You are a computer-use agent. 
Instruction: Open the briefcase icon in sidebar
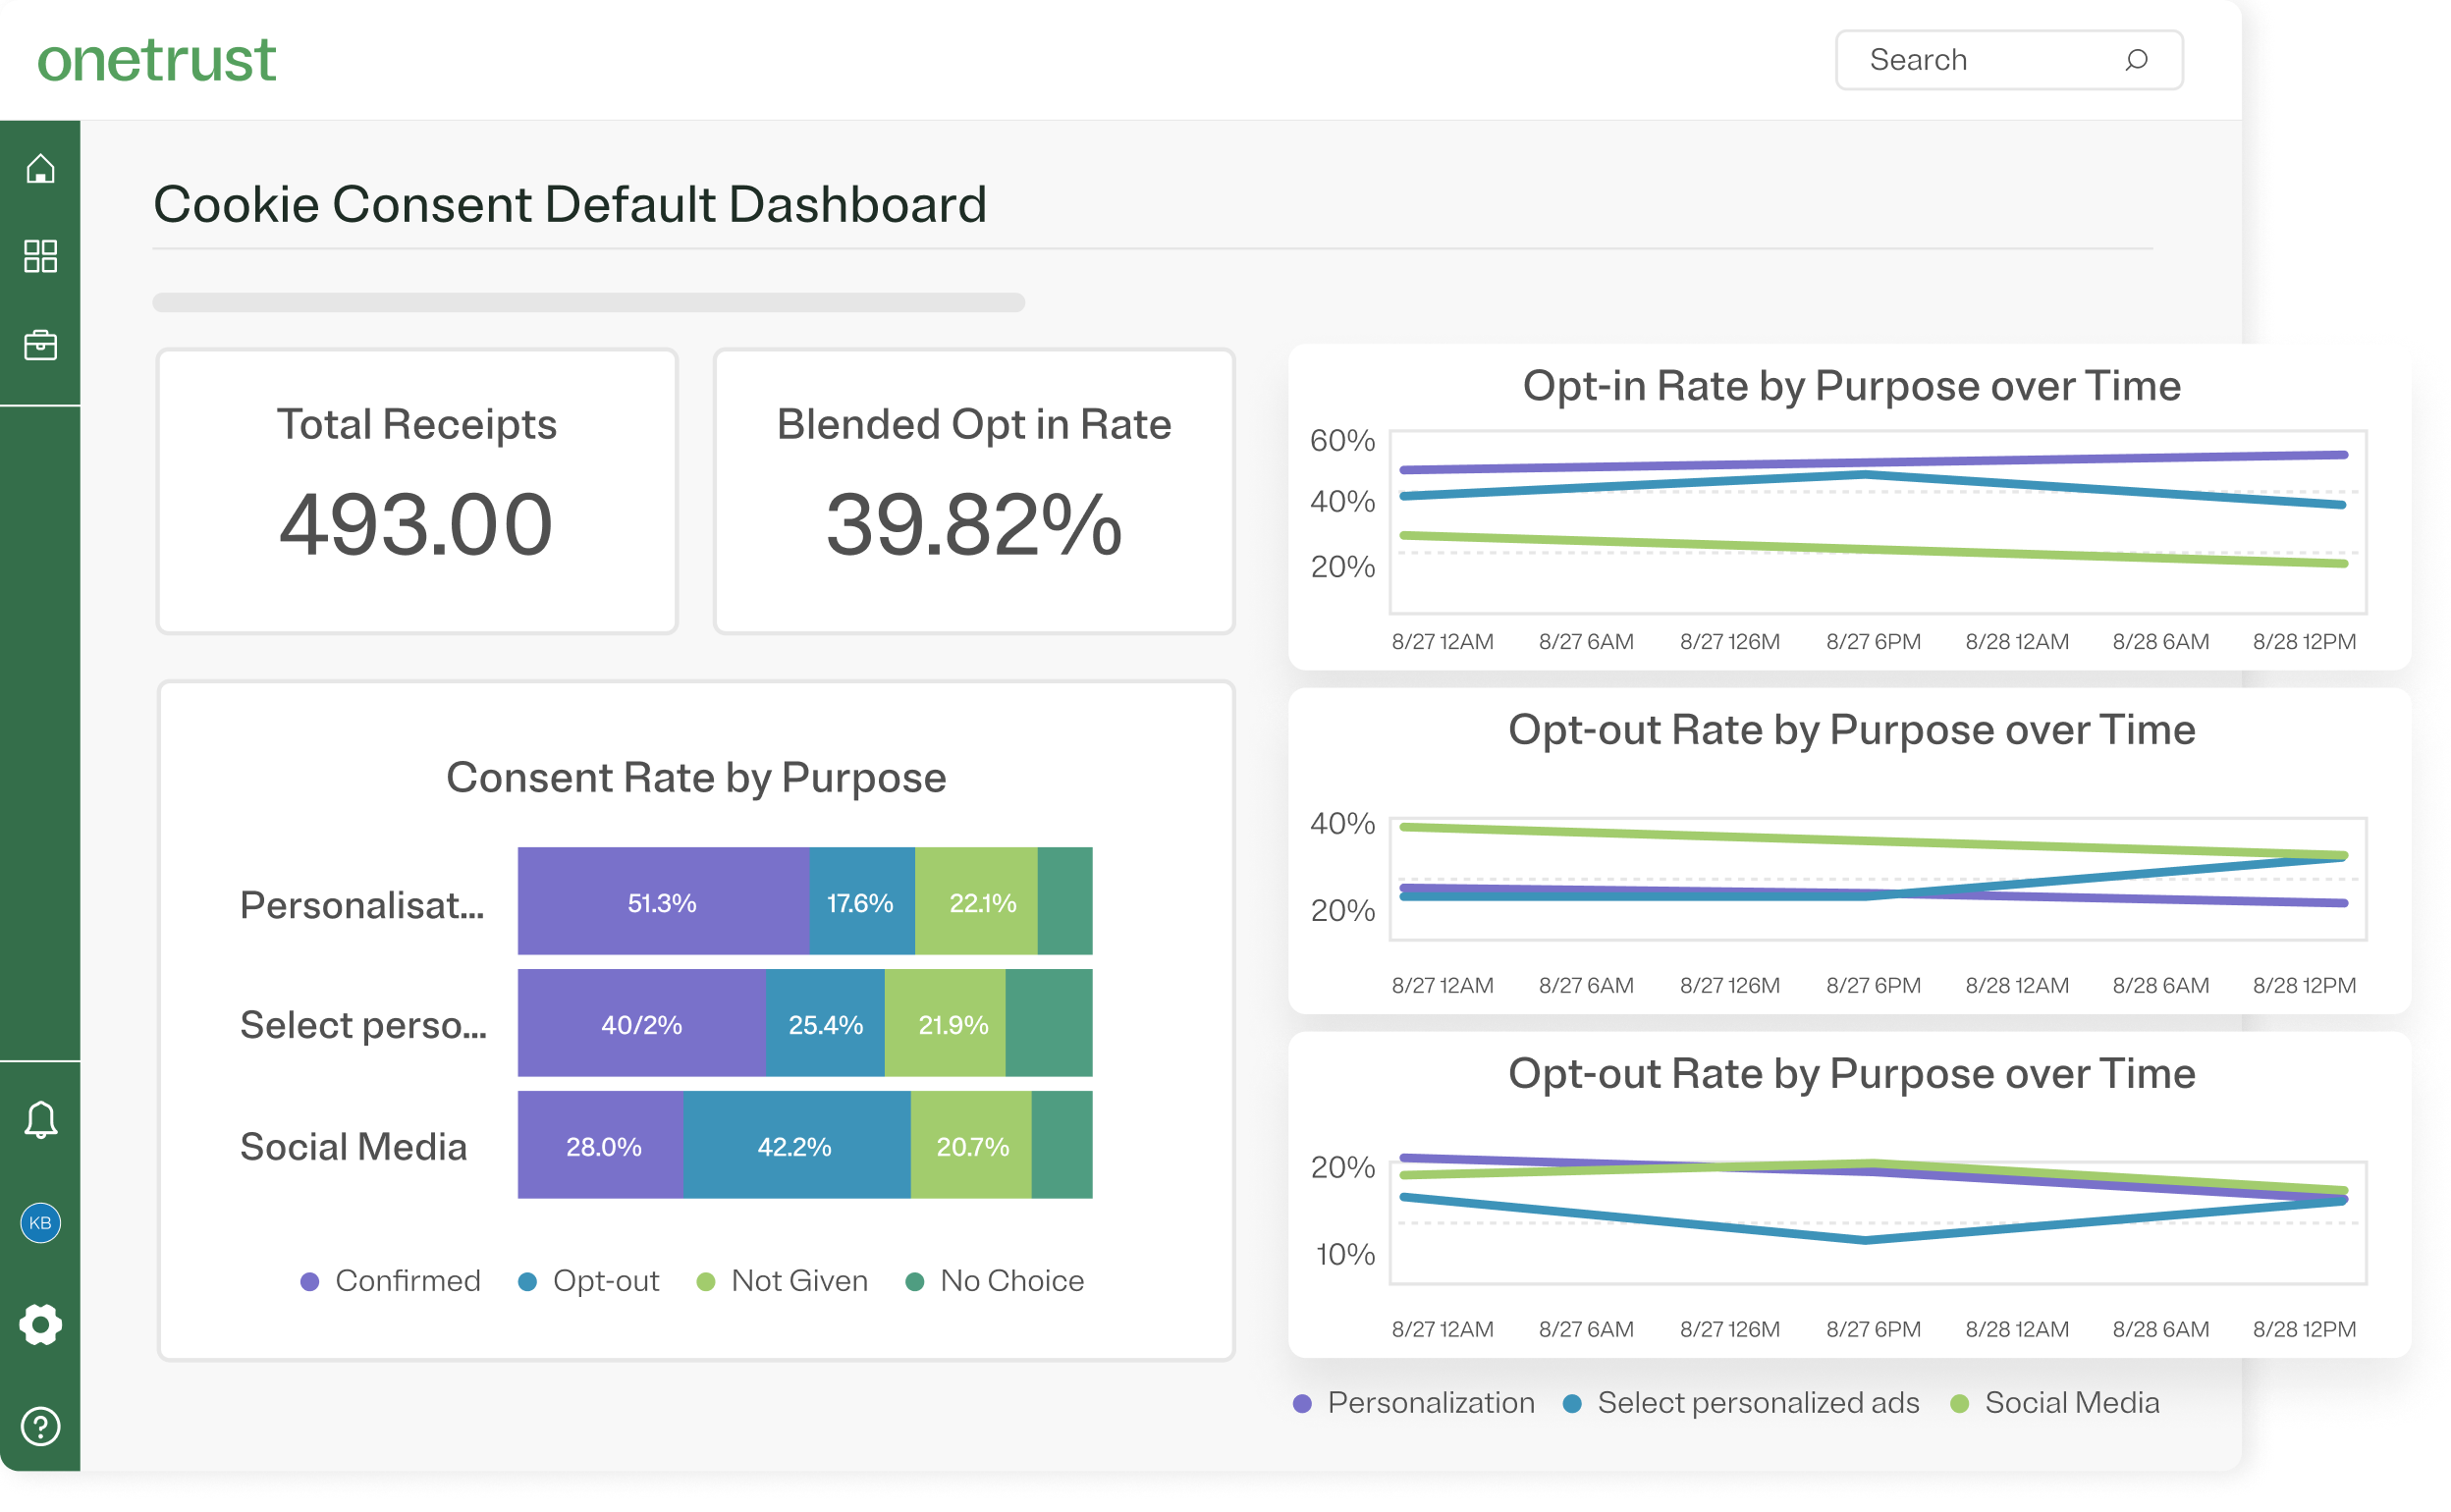[40, 345]
